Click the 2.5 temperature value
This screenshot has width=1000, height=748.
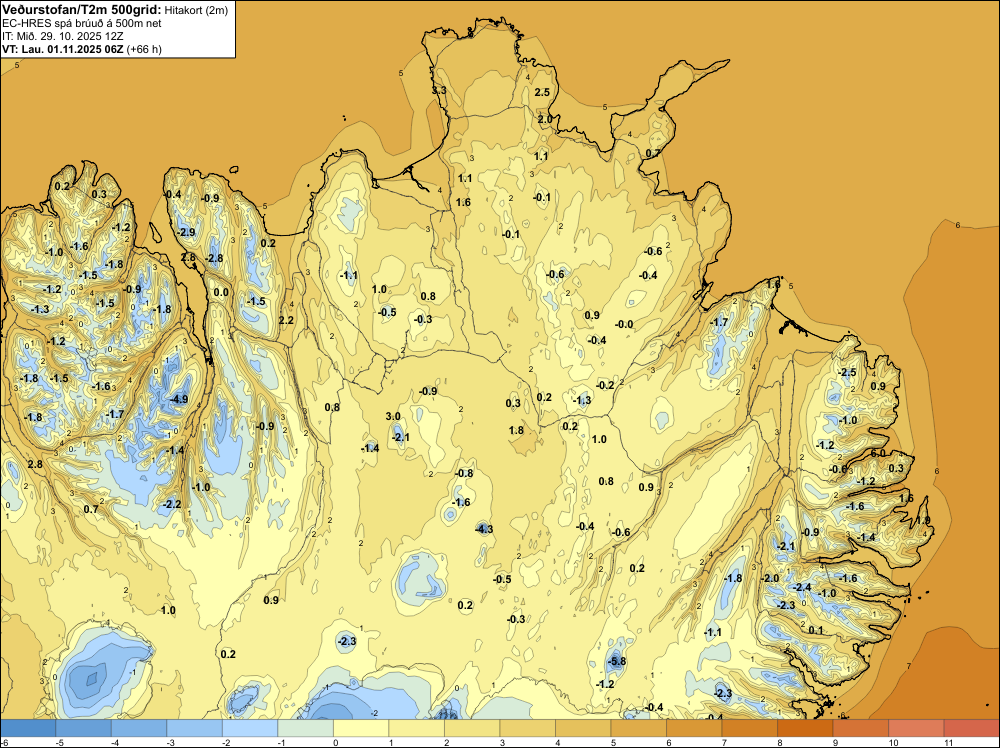point(542,92)
